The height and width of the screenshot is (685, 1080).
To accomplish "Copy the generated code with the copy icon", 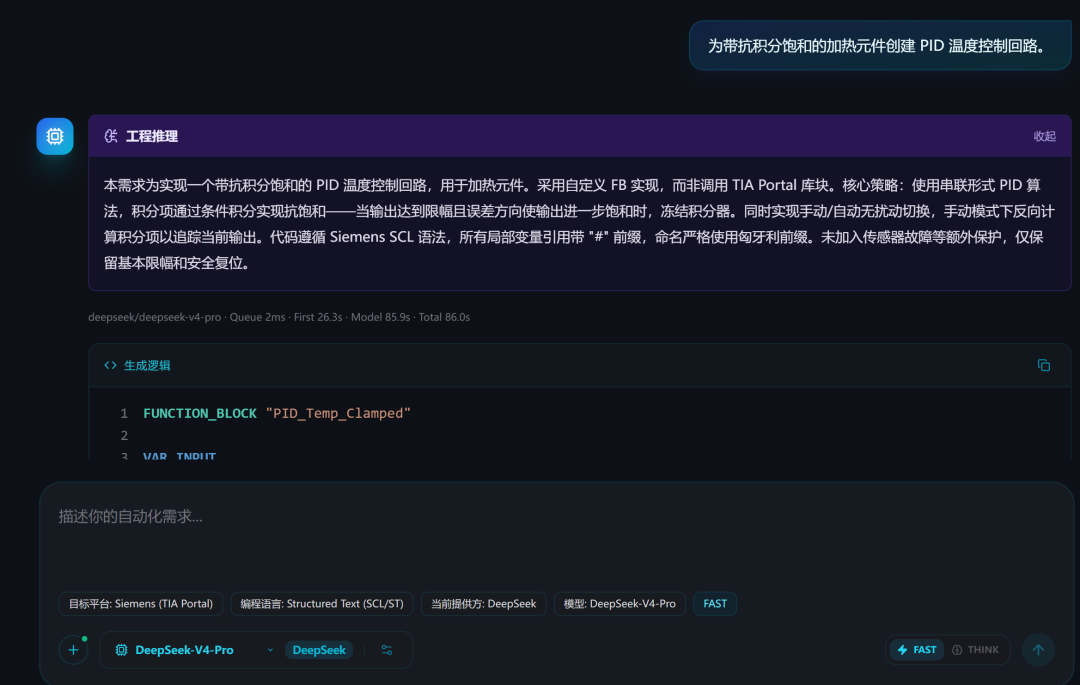I will click(x=1043, y=366).
